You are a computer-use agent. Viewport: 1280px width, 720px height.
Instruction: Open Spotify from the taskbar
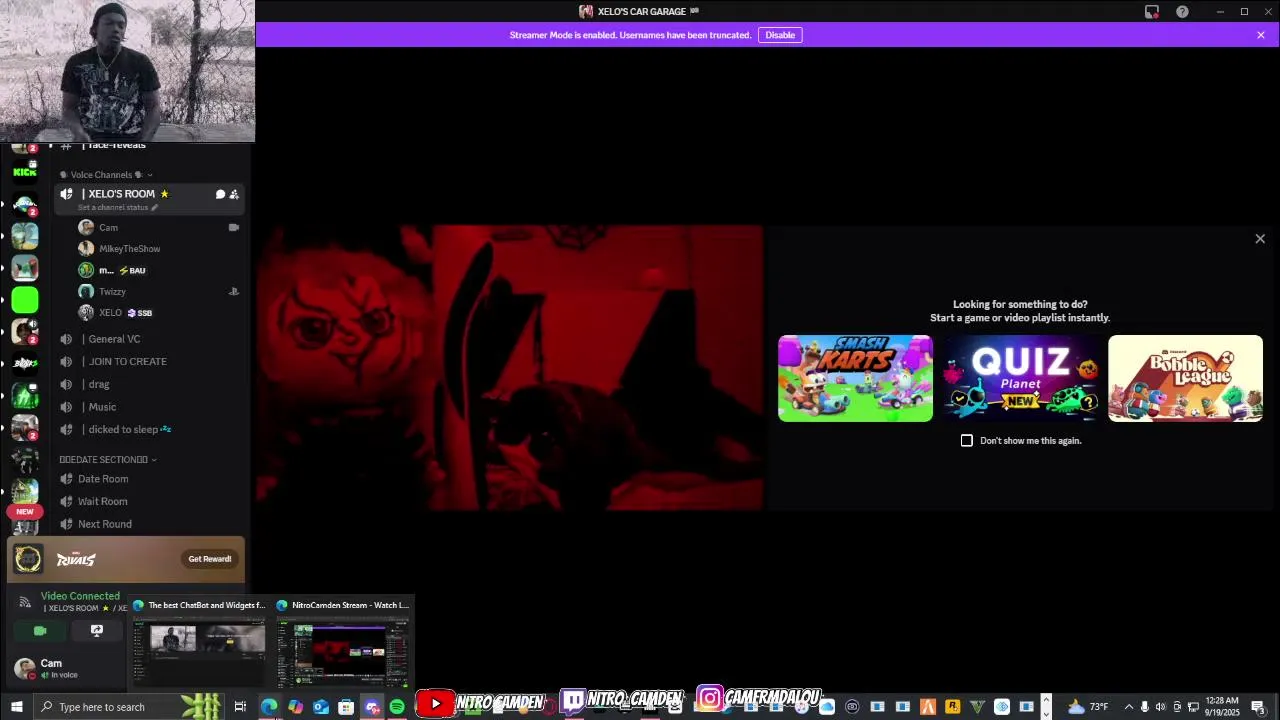click(x=397, y=707)
